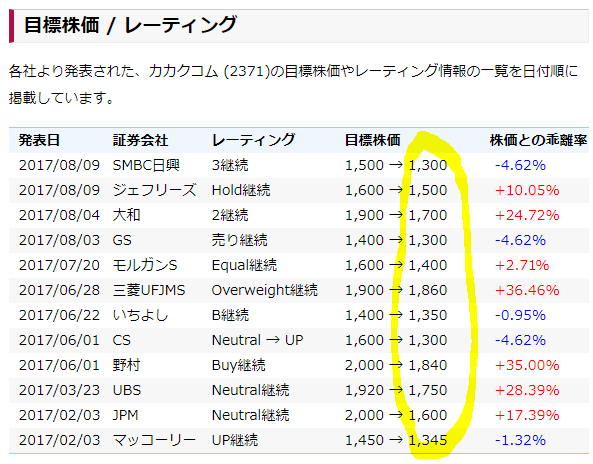Click the 売り継続 rating cell
Viewport: 593px width, 464px height.
pyautogui.click(x=239, y=240)
